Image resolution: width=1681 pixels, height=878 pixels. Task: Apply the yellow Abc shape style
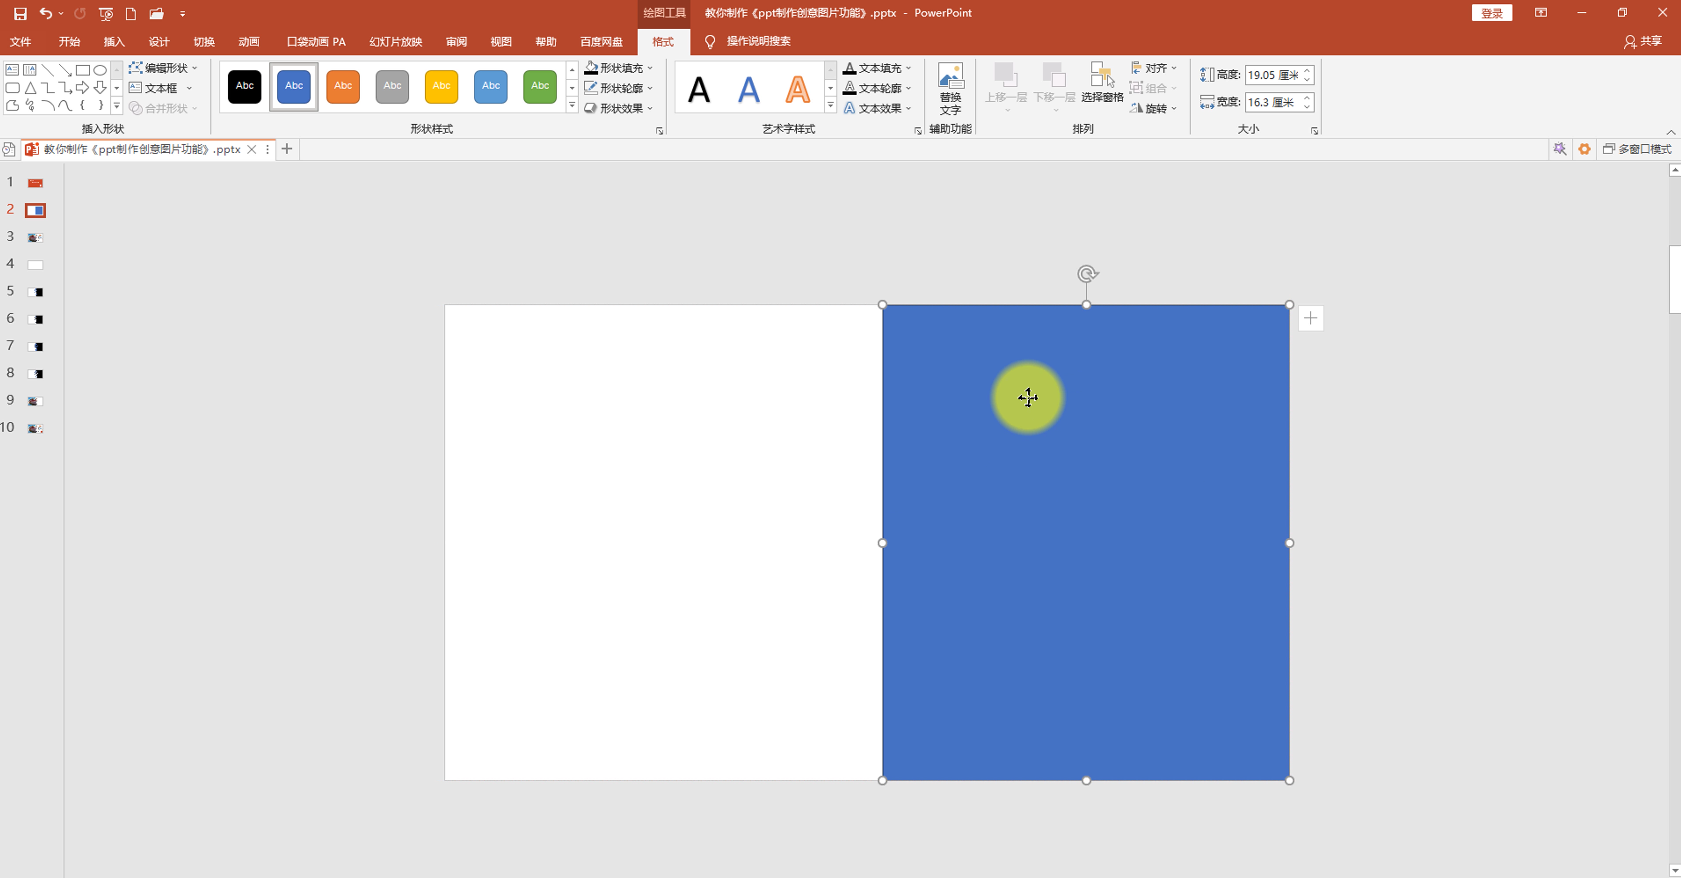(441, 86)
